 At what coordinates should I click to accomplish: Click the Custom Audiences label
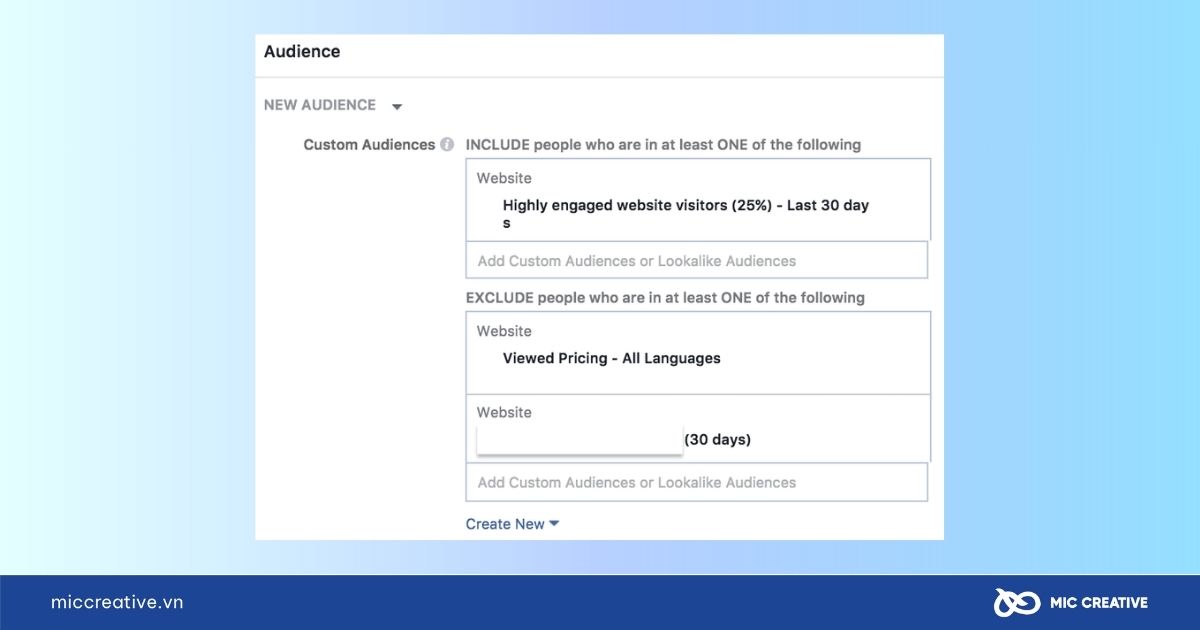[x=369, y=145]
